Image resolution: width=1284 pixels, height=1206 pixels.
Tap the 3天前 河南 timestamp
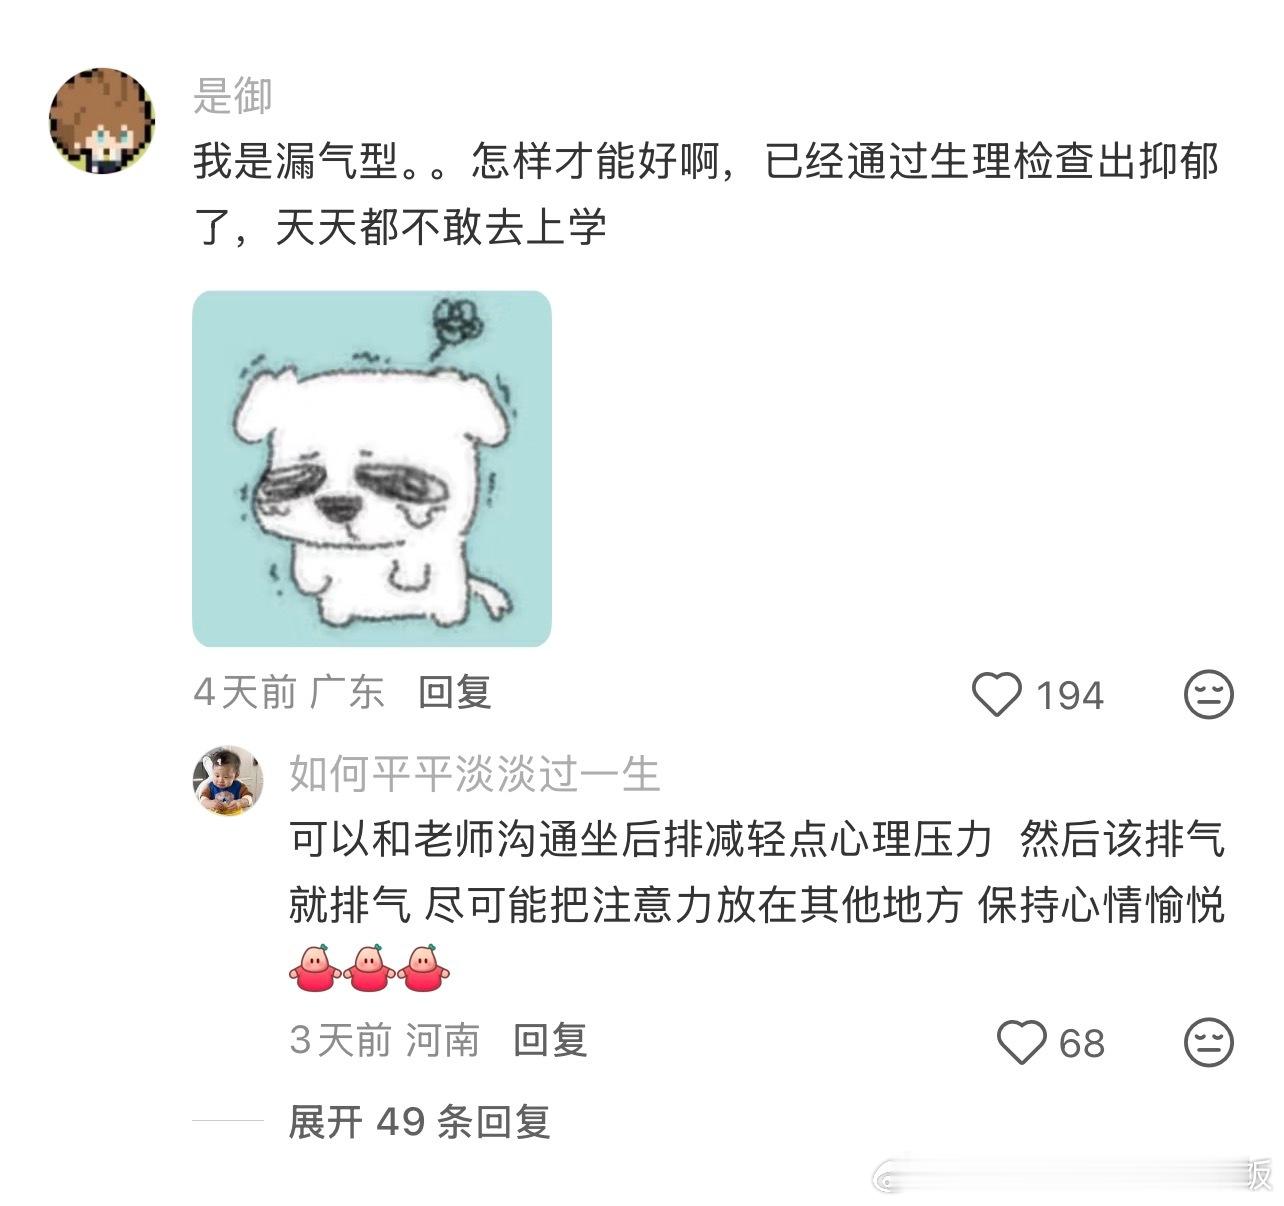pos(385,1040)
